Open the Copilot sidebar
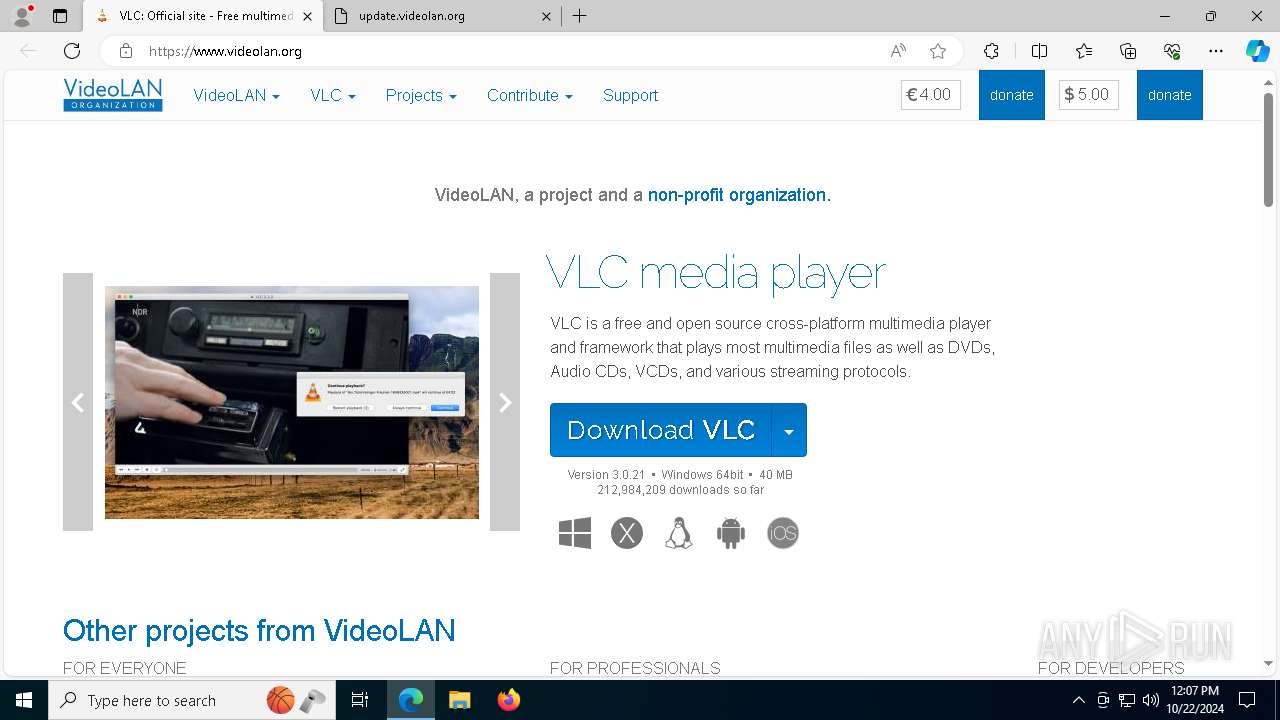The image size is (1280, 720). pos(1257,51)
